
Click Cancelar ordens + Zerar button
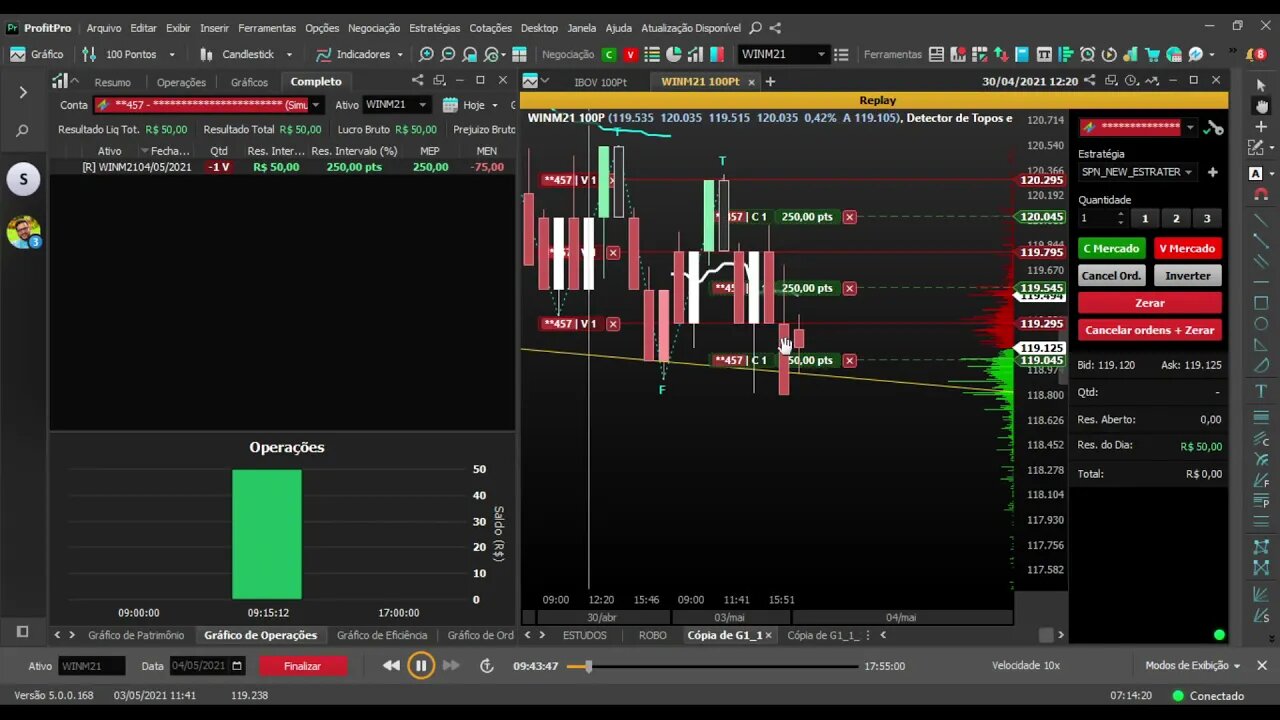1150,329
